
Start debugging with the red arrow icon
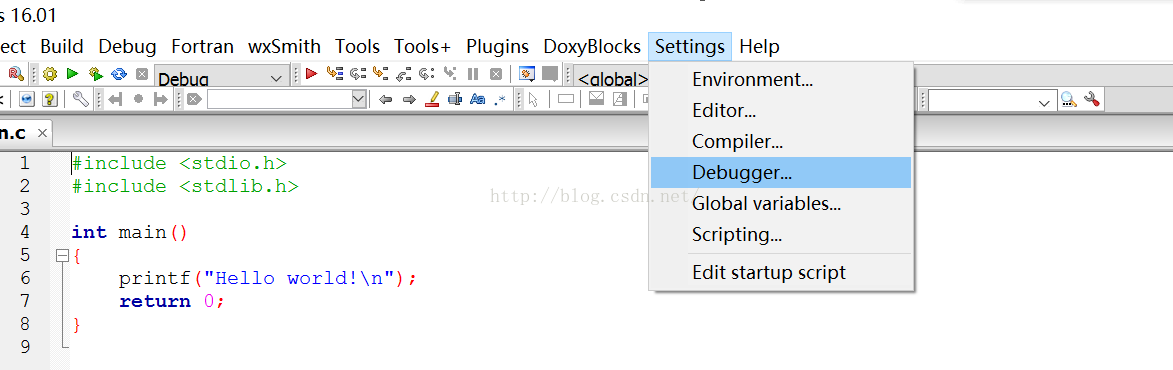[312, 73]
